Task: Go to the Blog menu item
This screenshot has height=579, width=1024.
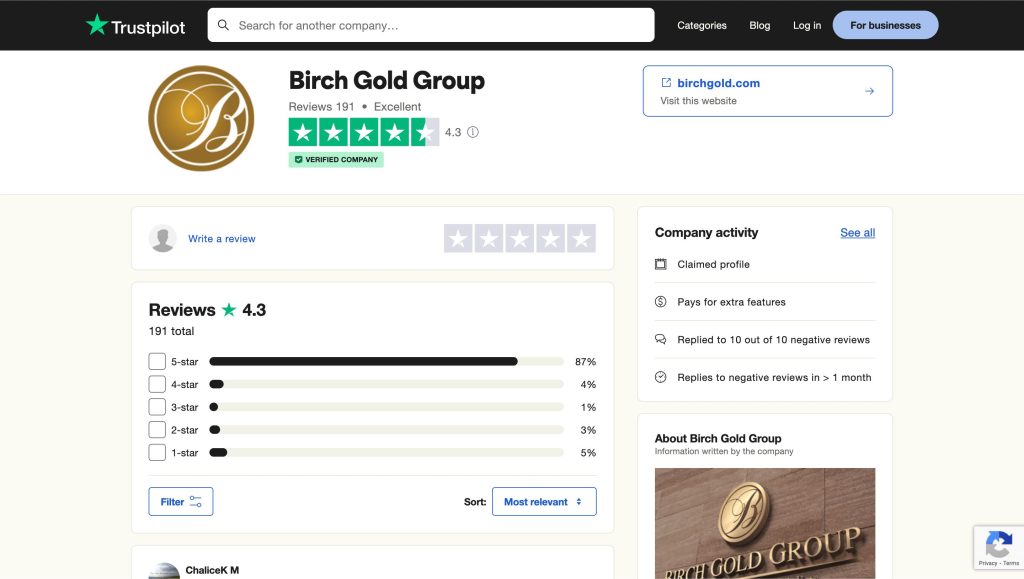Action: click(760, 25)
